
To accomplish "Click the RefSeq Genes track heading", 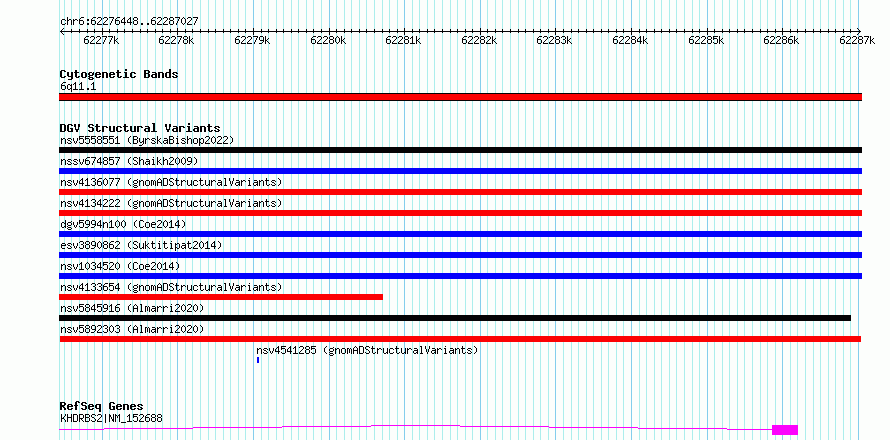I will [x=102, y=407].
